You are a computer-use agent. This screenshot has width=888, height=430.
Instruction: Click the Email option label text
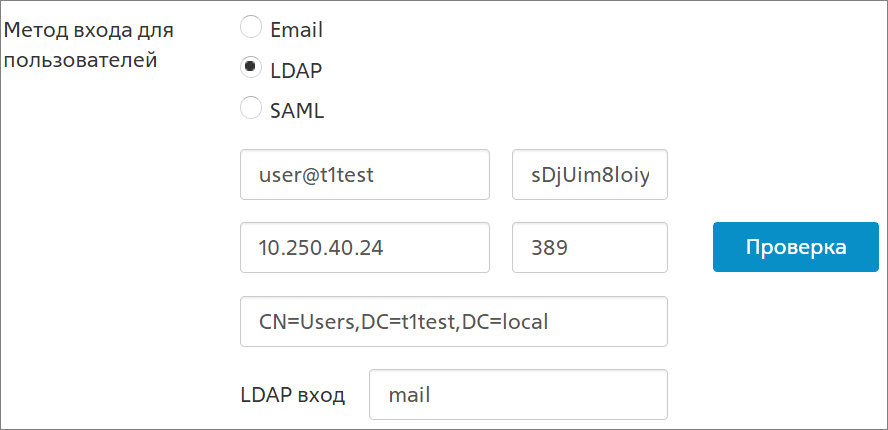pos(297,30)
